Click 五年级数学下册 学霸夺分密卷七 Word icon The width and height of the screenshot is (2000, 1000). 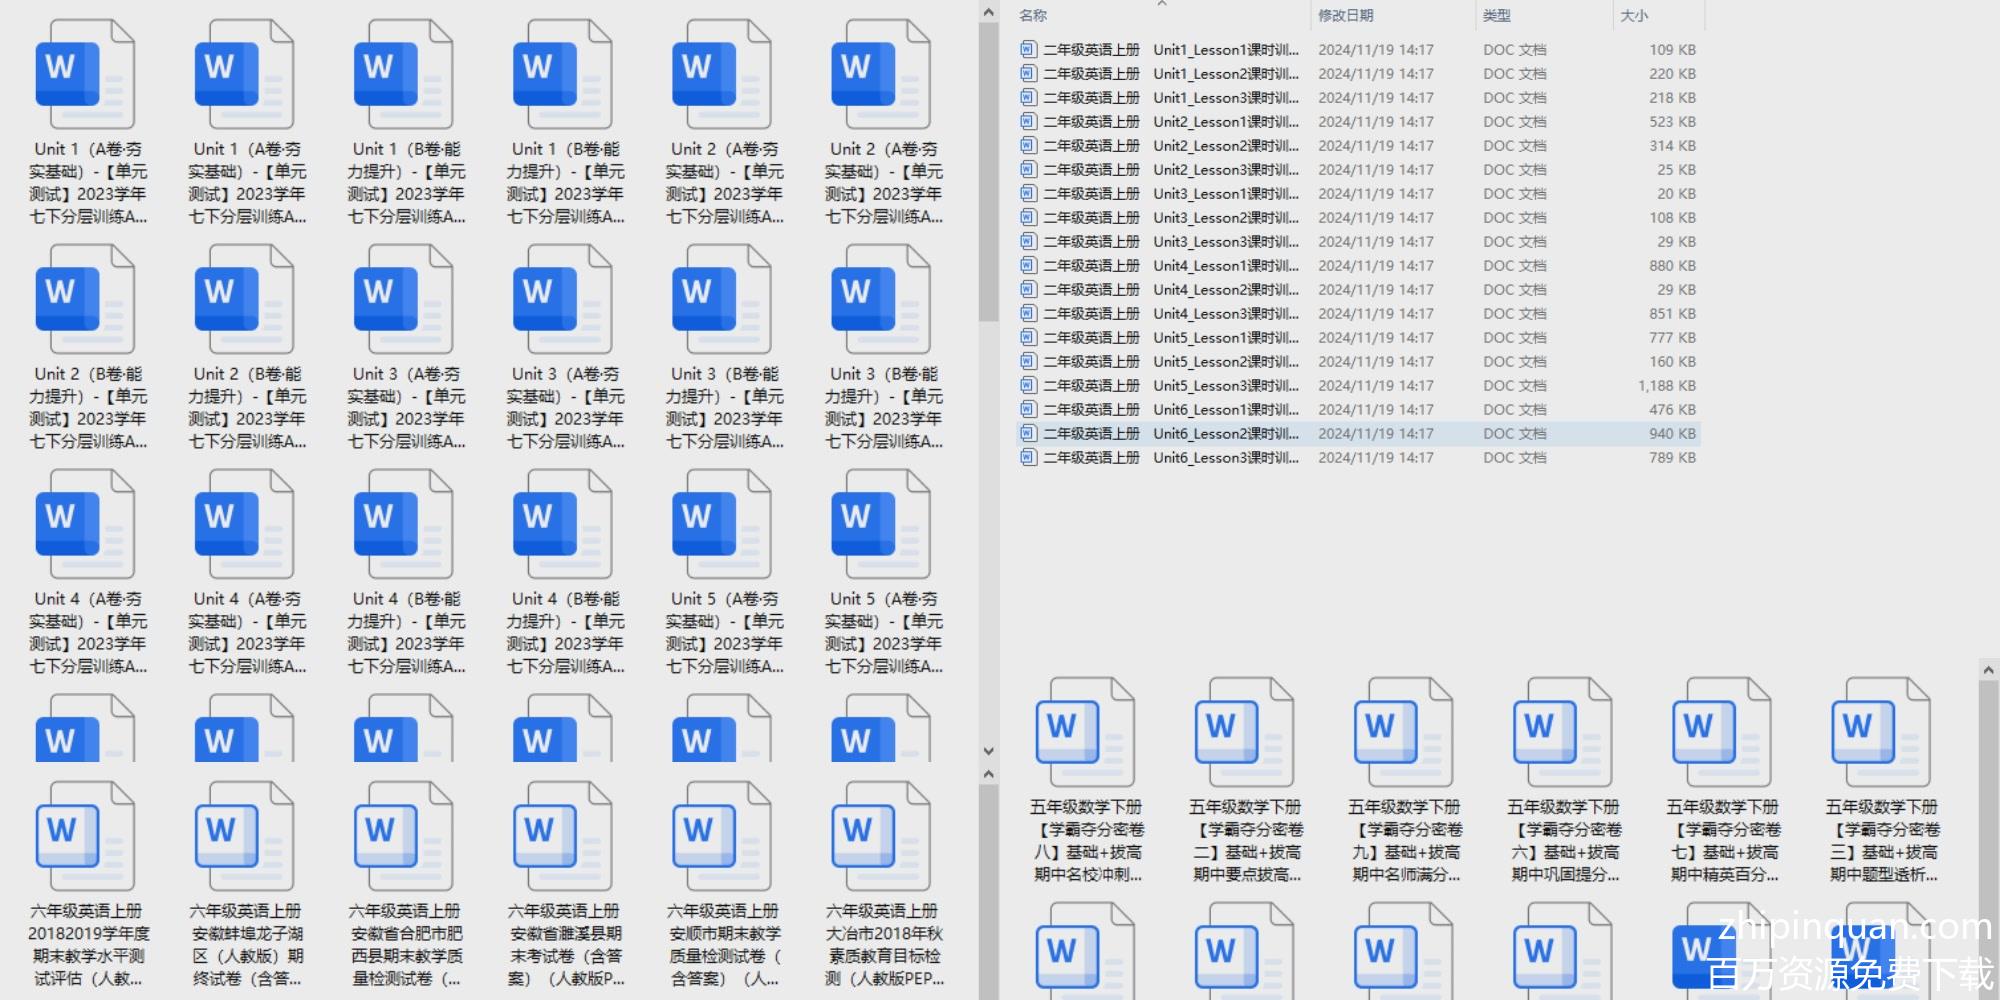click(1721, 733)
